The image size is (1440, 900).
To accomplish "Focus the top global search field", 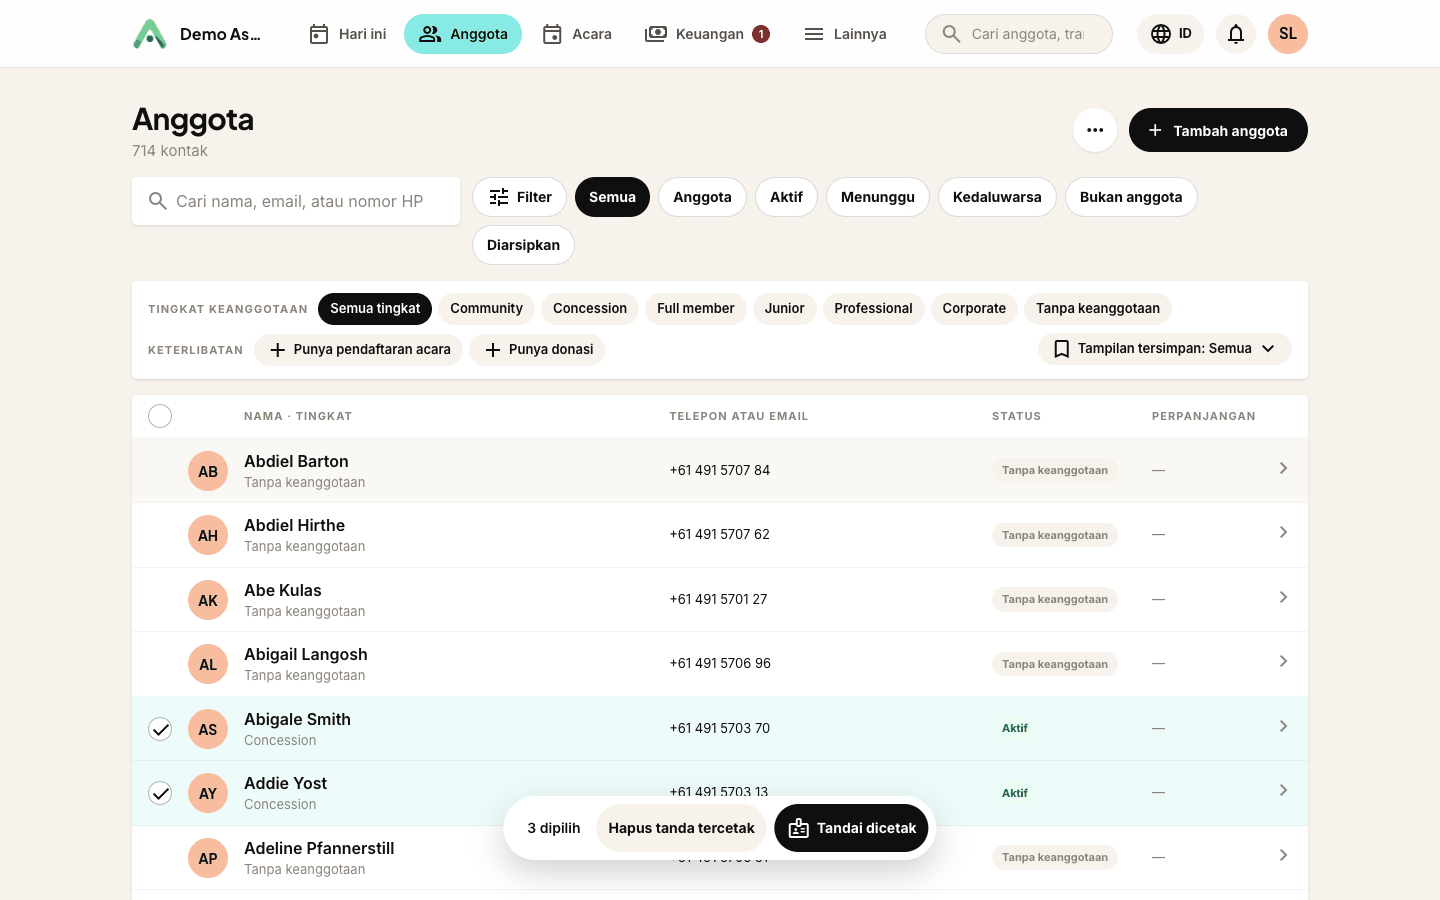I will pos(1019,34).
